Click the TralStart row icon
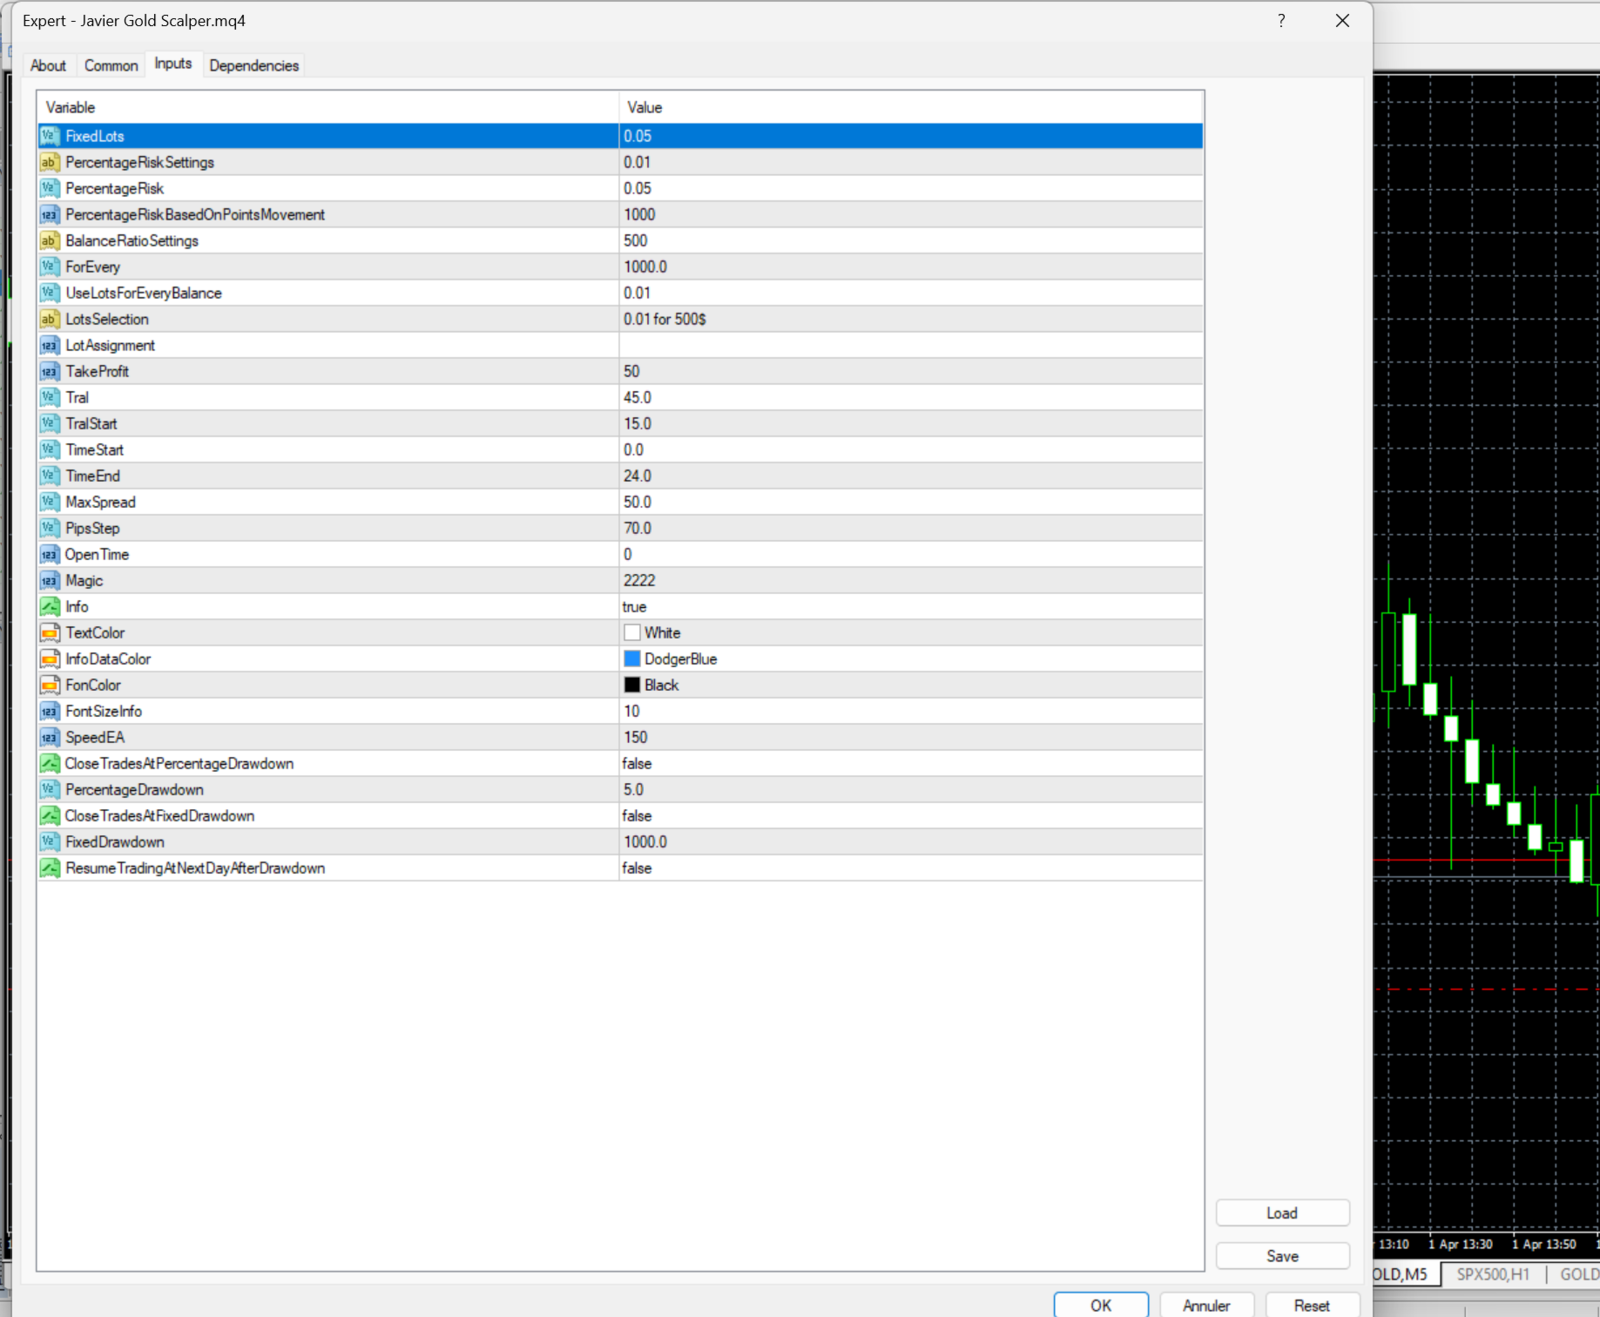The image size is (1600, 1317). pos(49,424)
